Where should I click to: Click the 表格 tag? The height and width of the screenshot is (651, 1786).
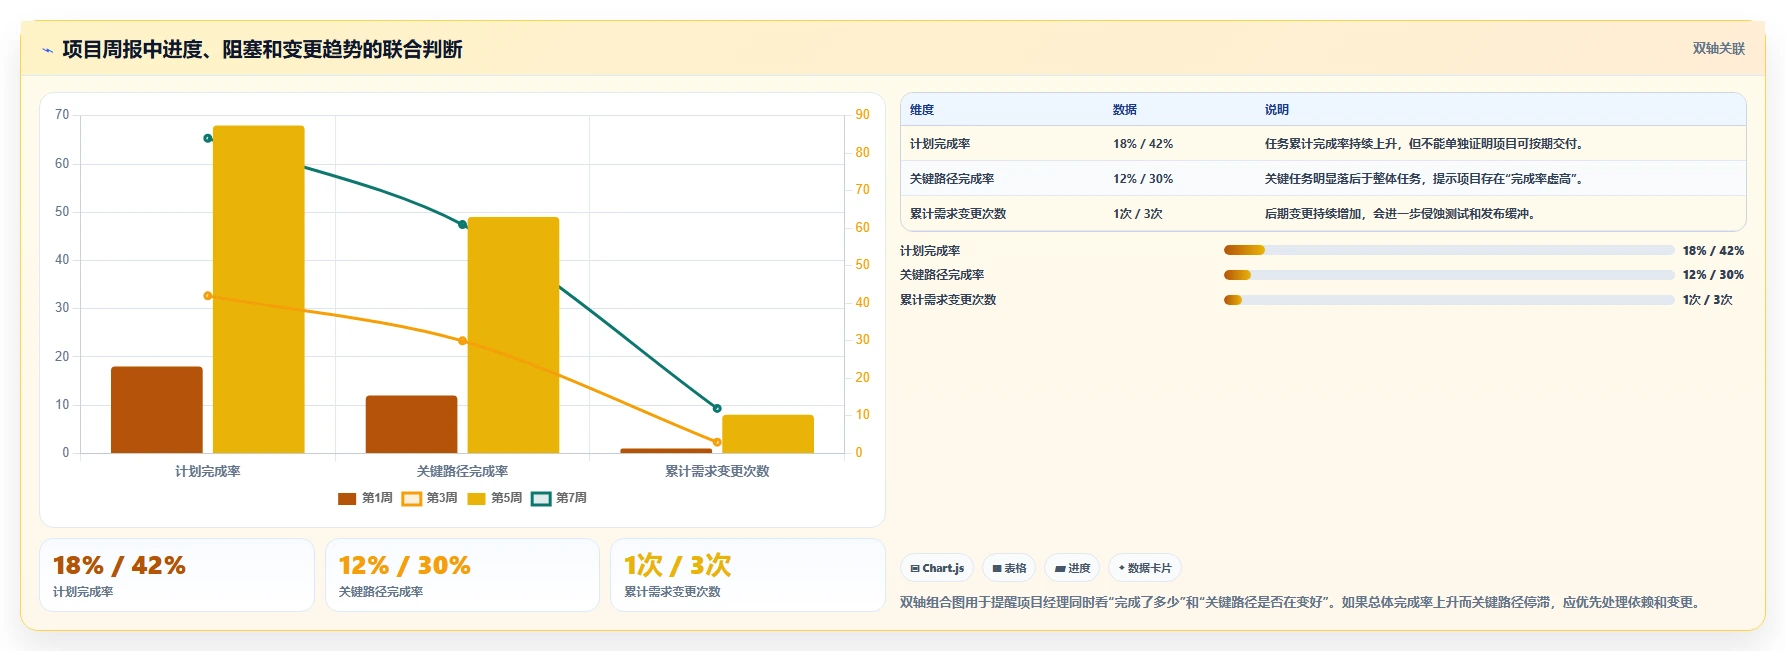click(x=1009, y=568)
